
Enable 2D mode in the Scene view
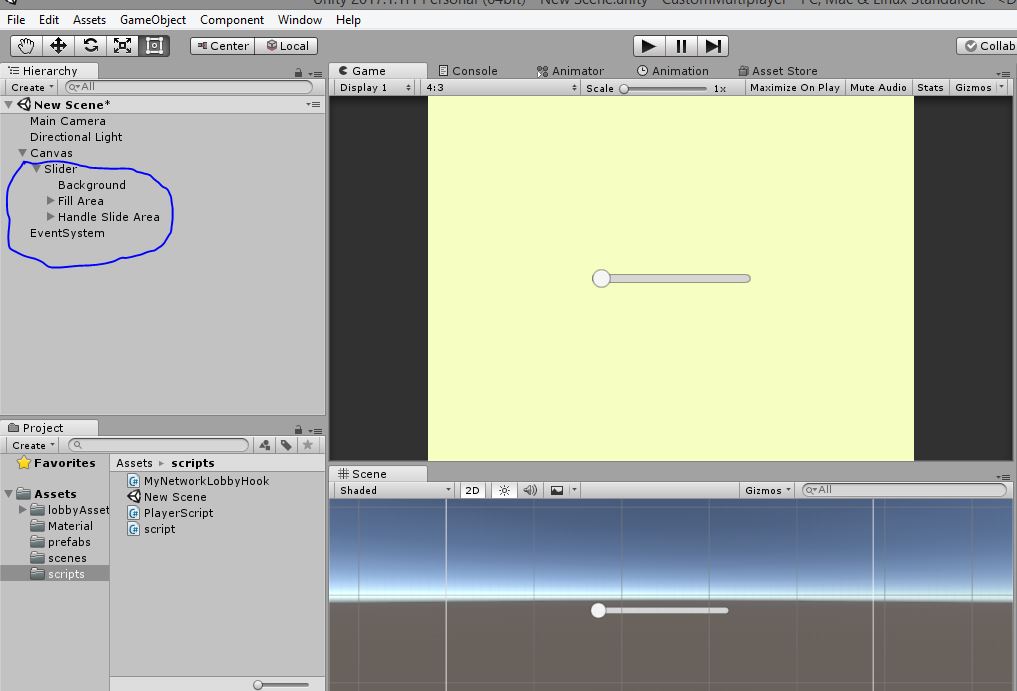471,490
